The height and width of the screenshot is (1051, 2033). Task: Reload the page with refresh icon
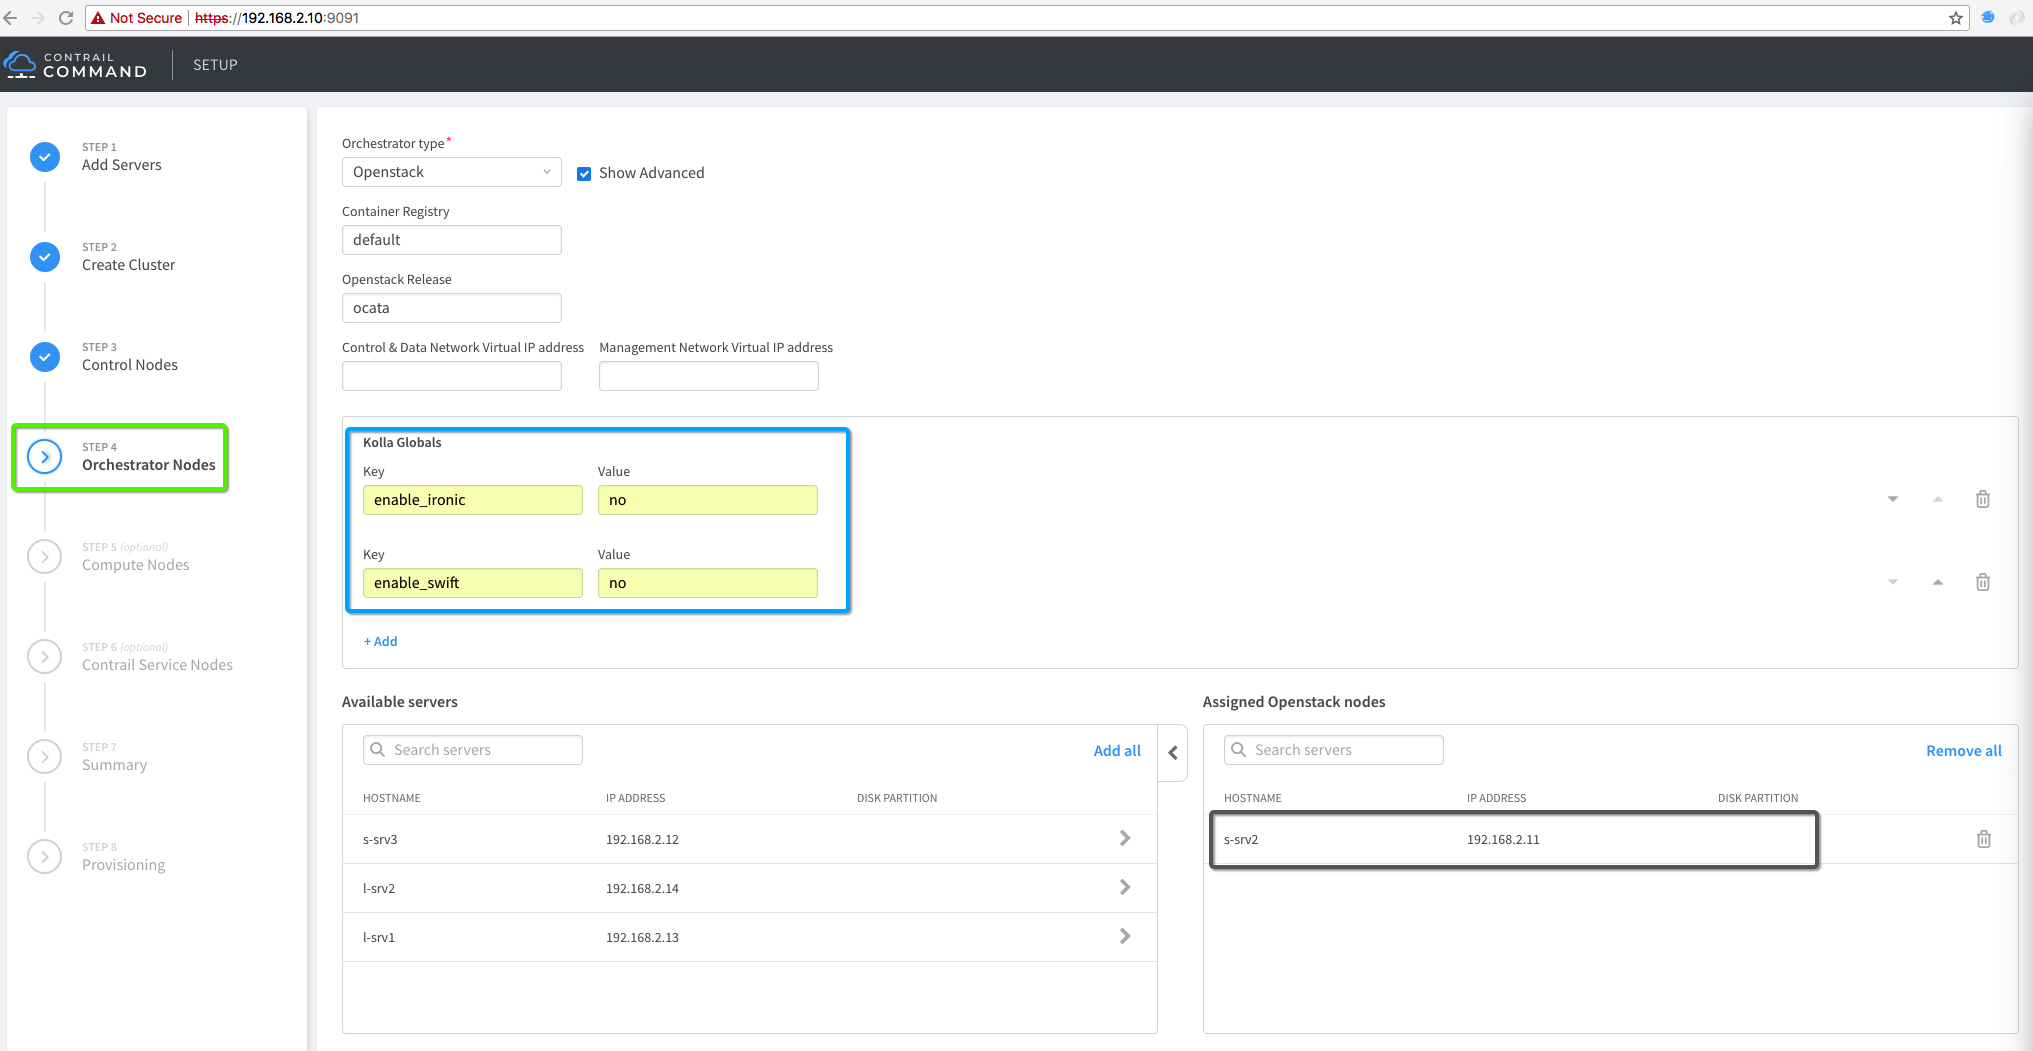click(66, 18)
